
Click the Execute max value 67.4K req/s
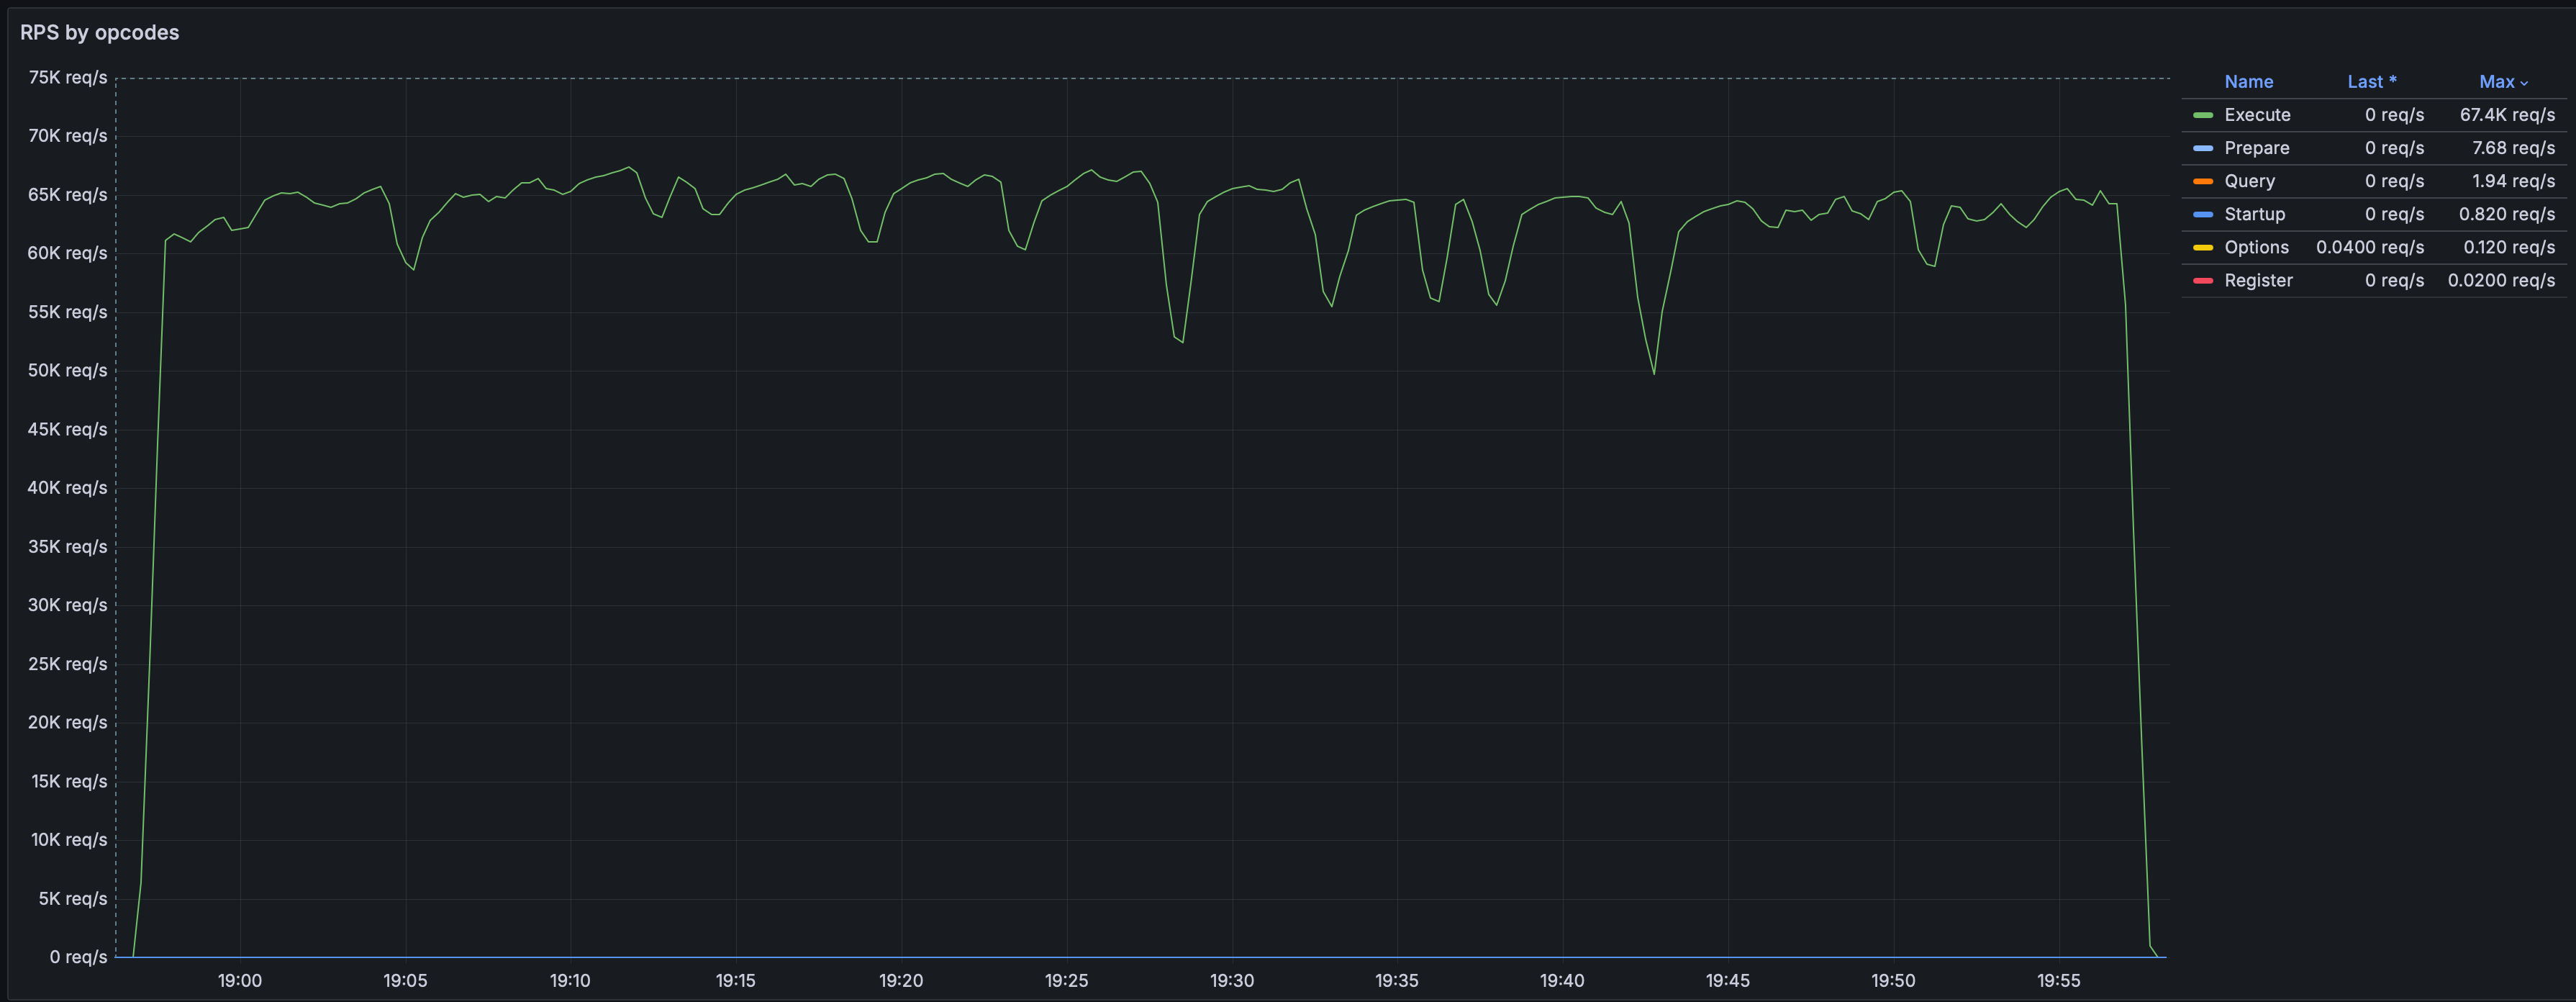point(2507,115)
